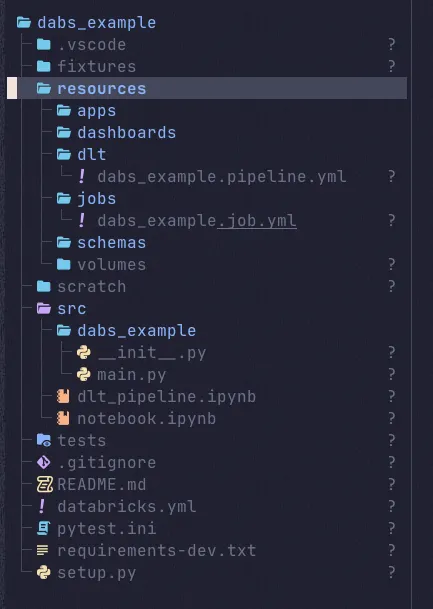The image size is (433, 609).
Task: Click the text file icon beside requirements-dev.txt
Action: coord(42,551)
